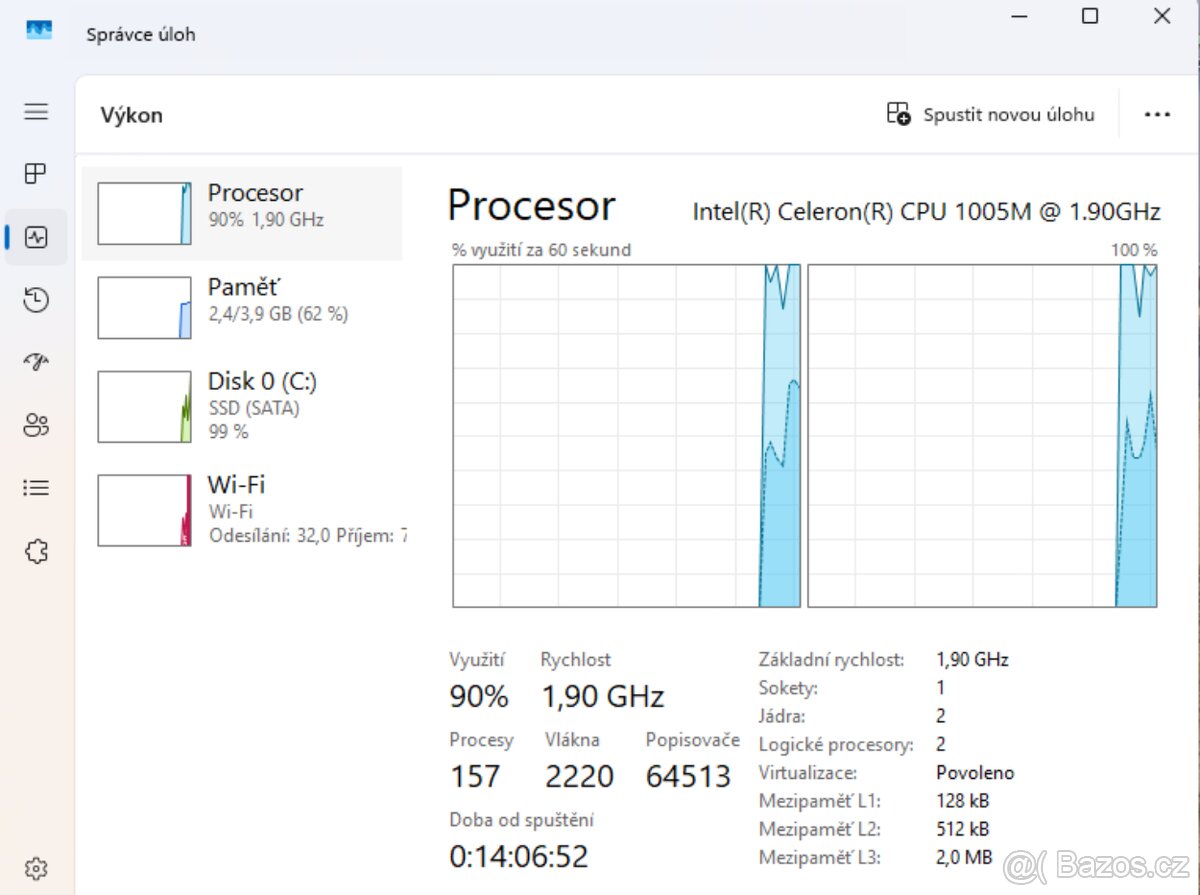Open the Startup apps view
The width and height of the screenshot is (1200, 895).
pyautogui.click(x=36, y=362)
